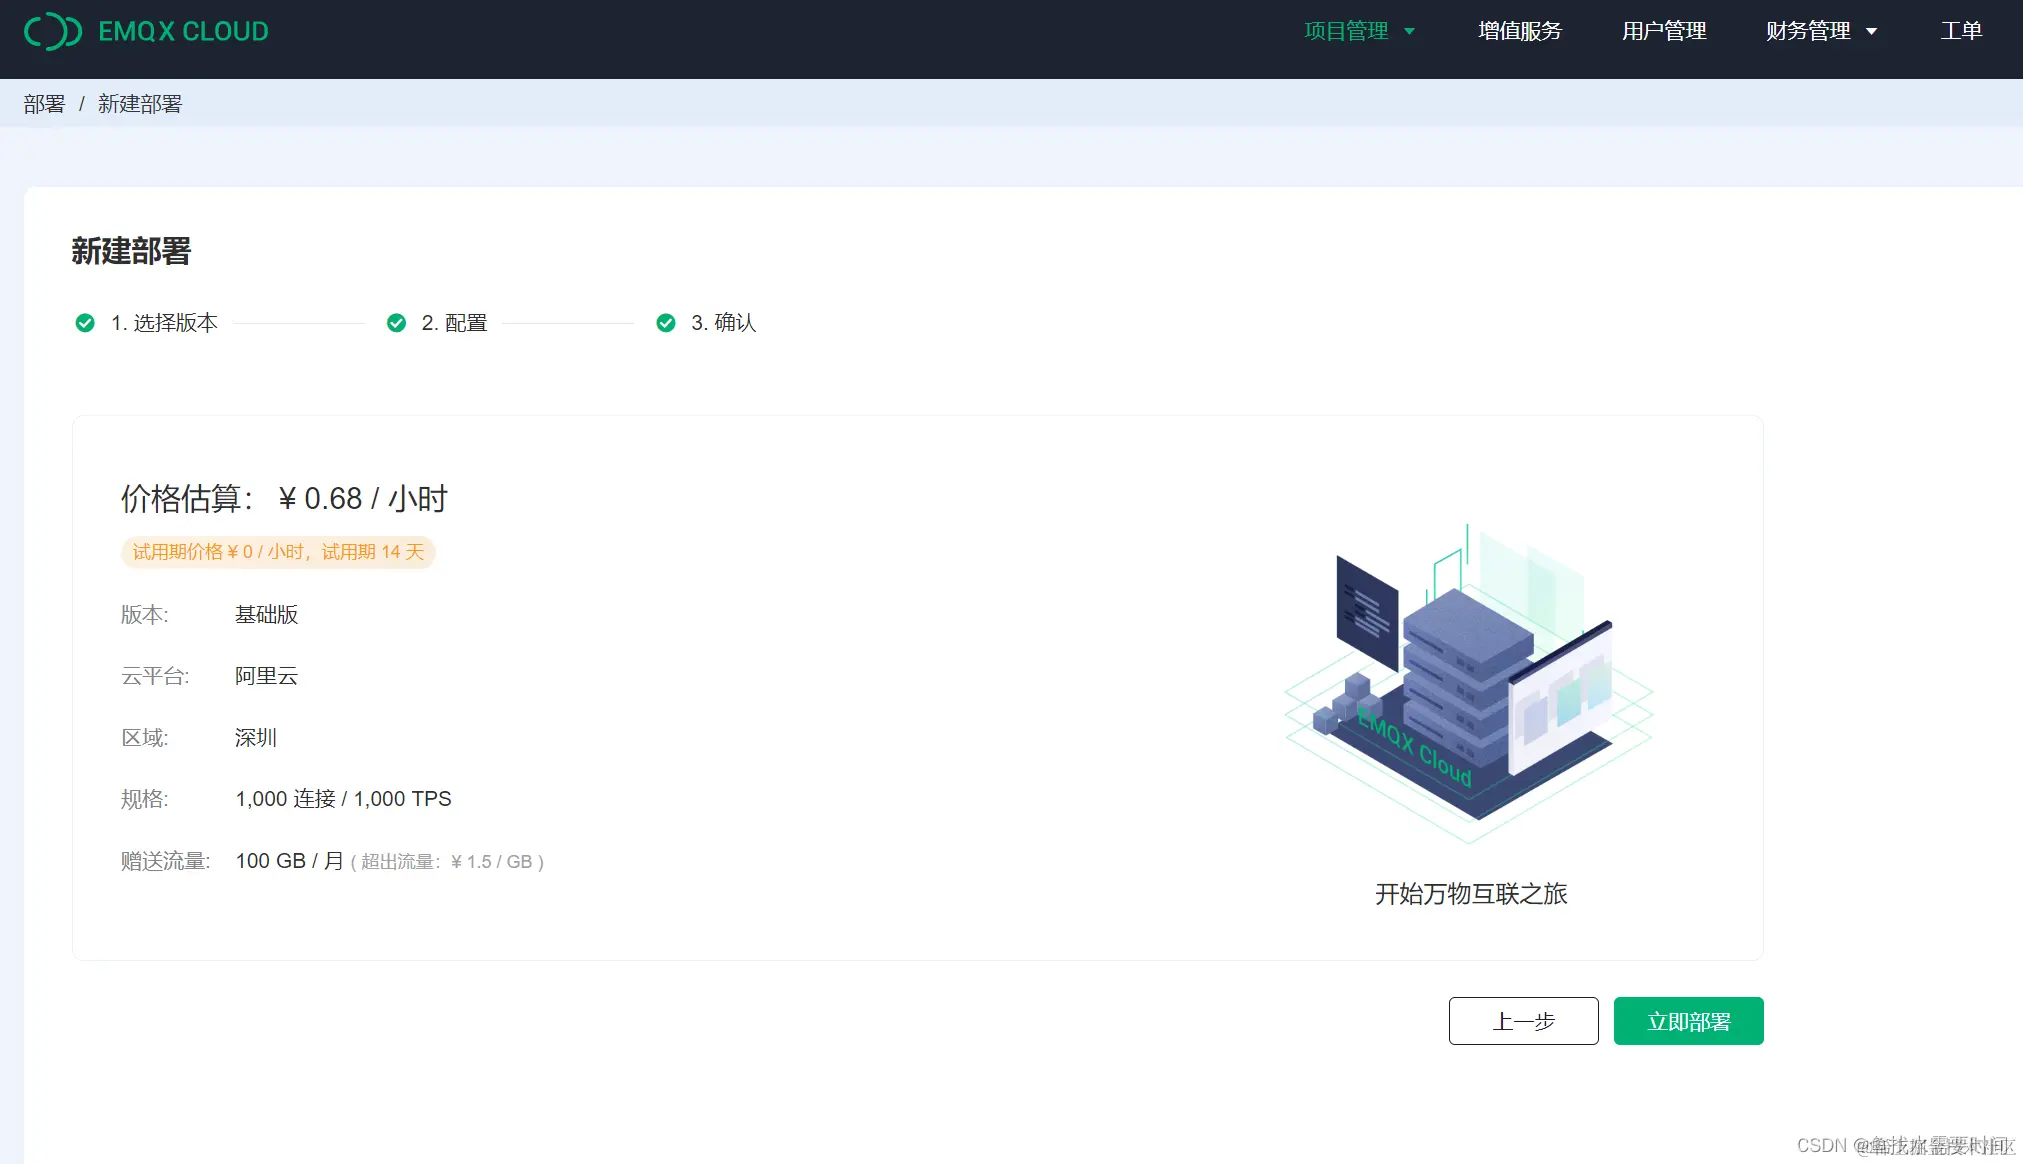The height and width of the screenshot is (1164, 2023).
Task: Open the 工单 menu item
Action: click(x=1960, y=31)
